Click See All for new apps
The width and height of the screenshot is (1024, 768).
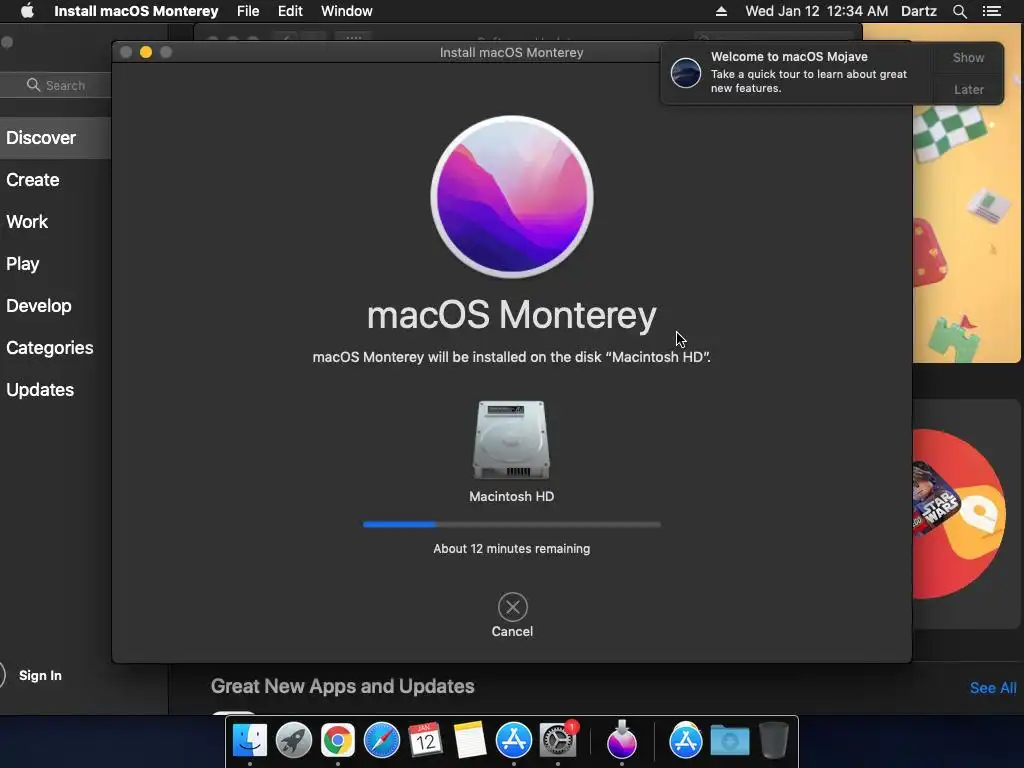coord(993,688)
